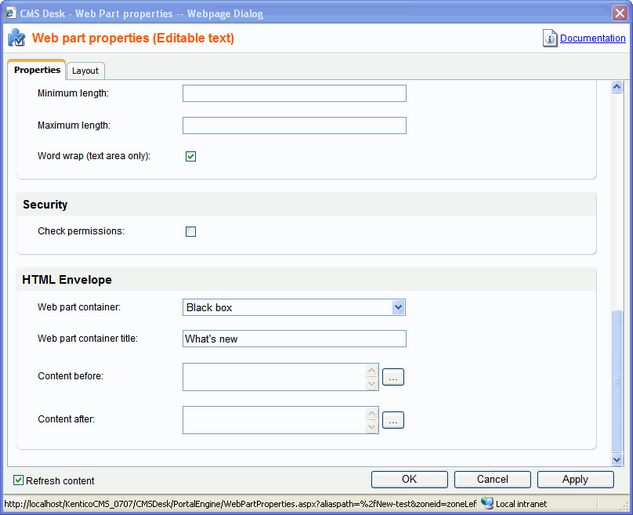
Task: Open the Documentation link
Action: tap(593, 38)
